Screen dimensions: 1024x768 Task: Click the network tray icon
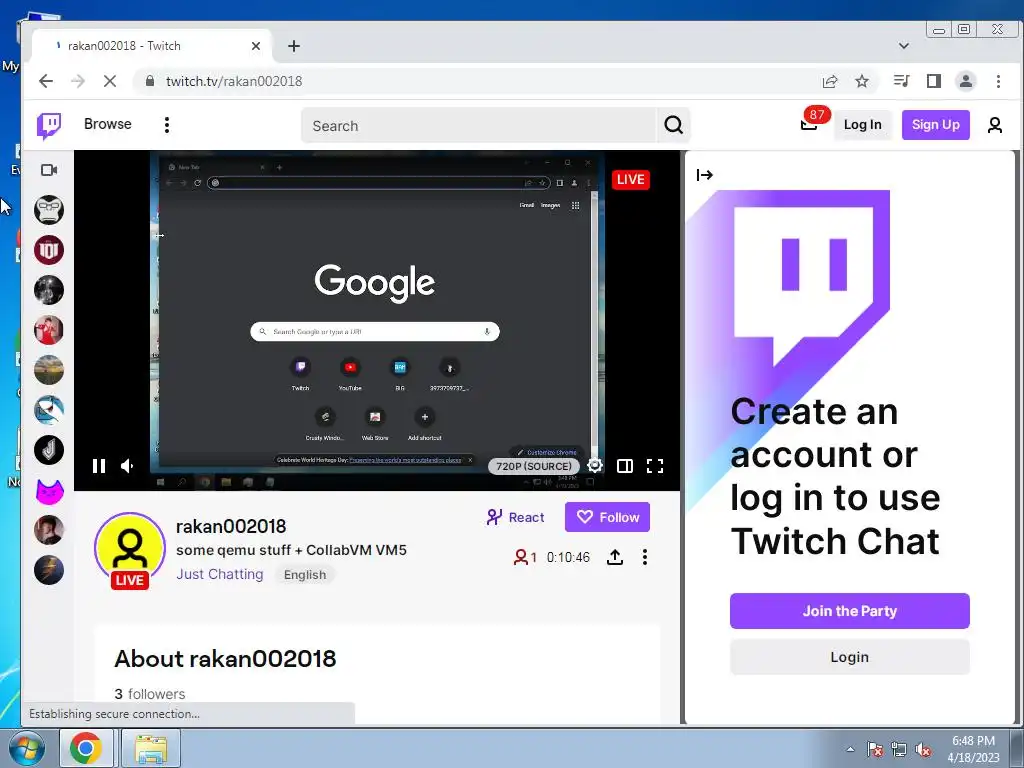(899, 750)
